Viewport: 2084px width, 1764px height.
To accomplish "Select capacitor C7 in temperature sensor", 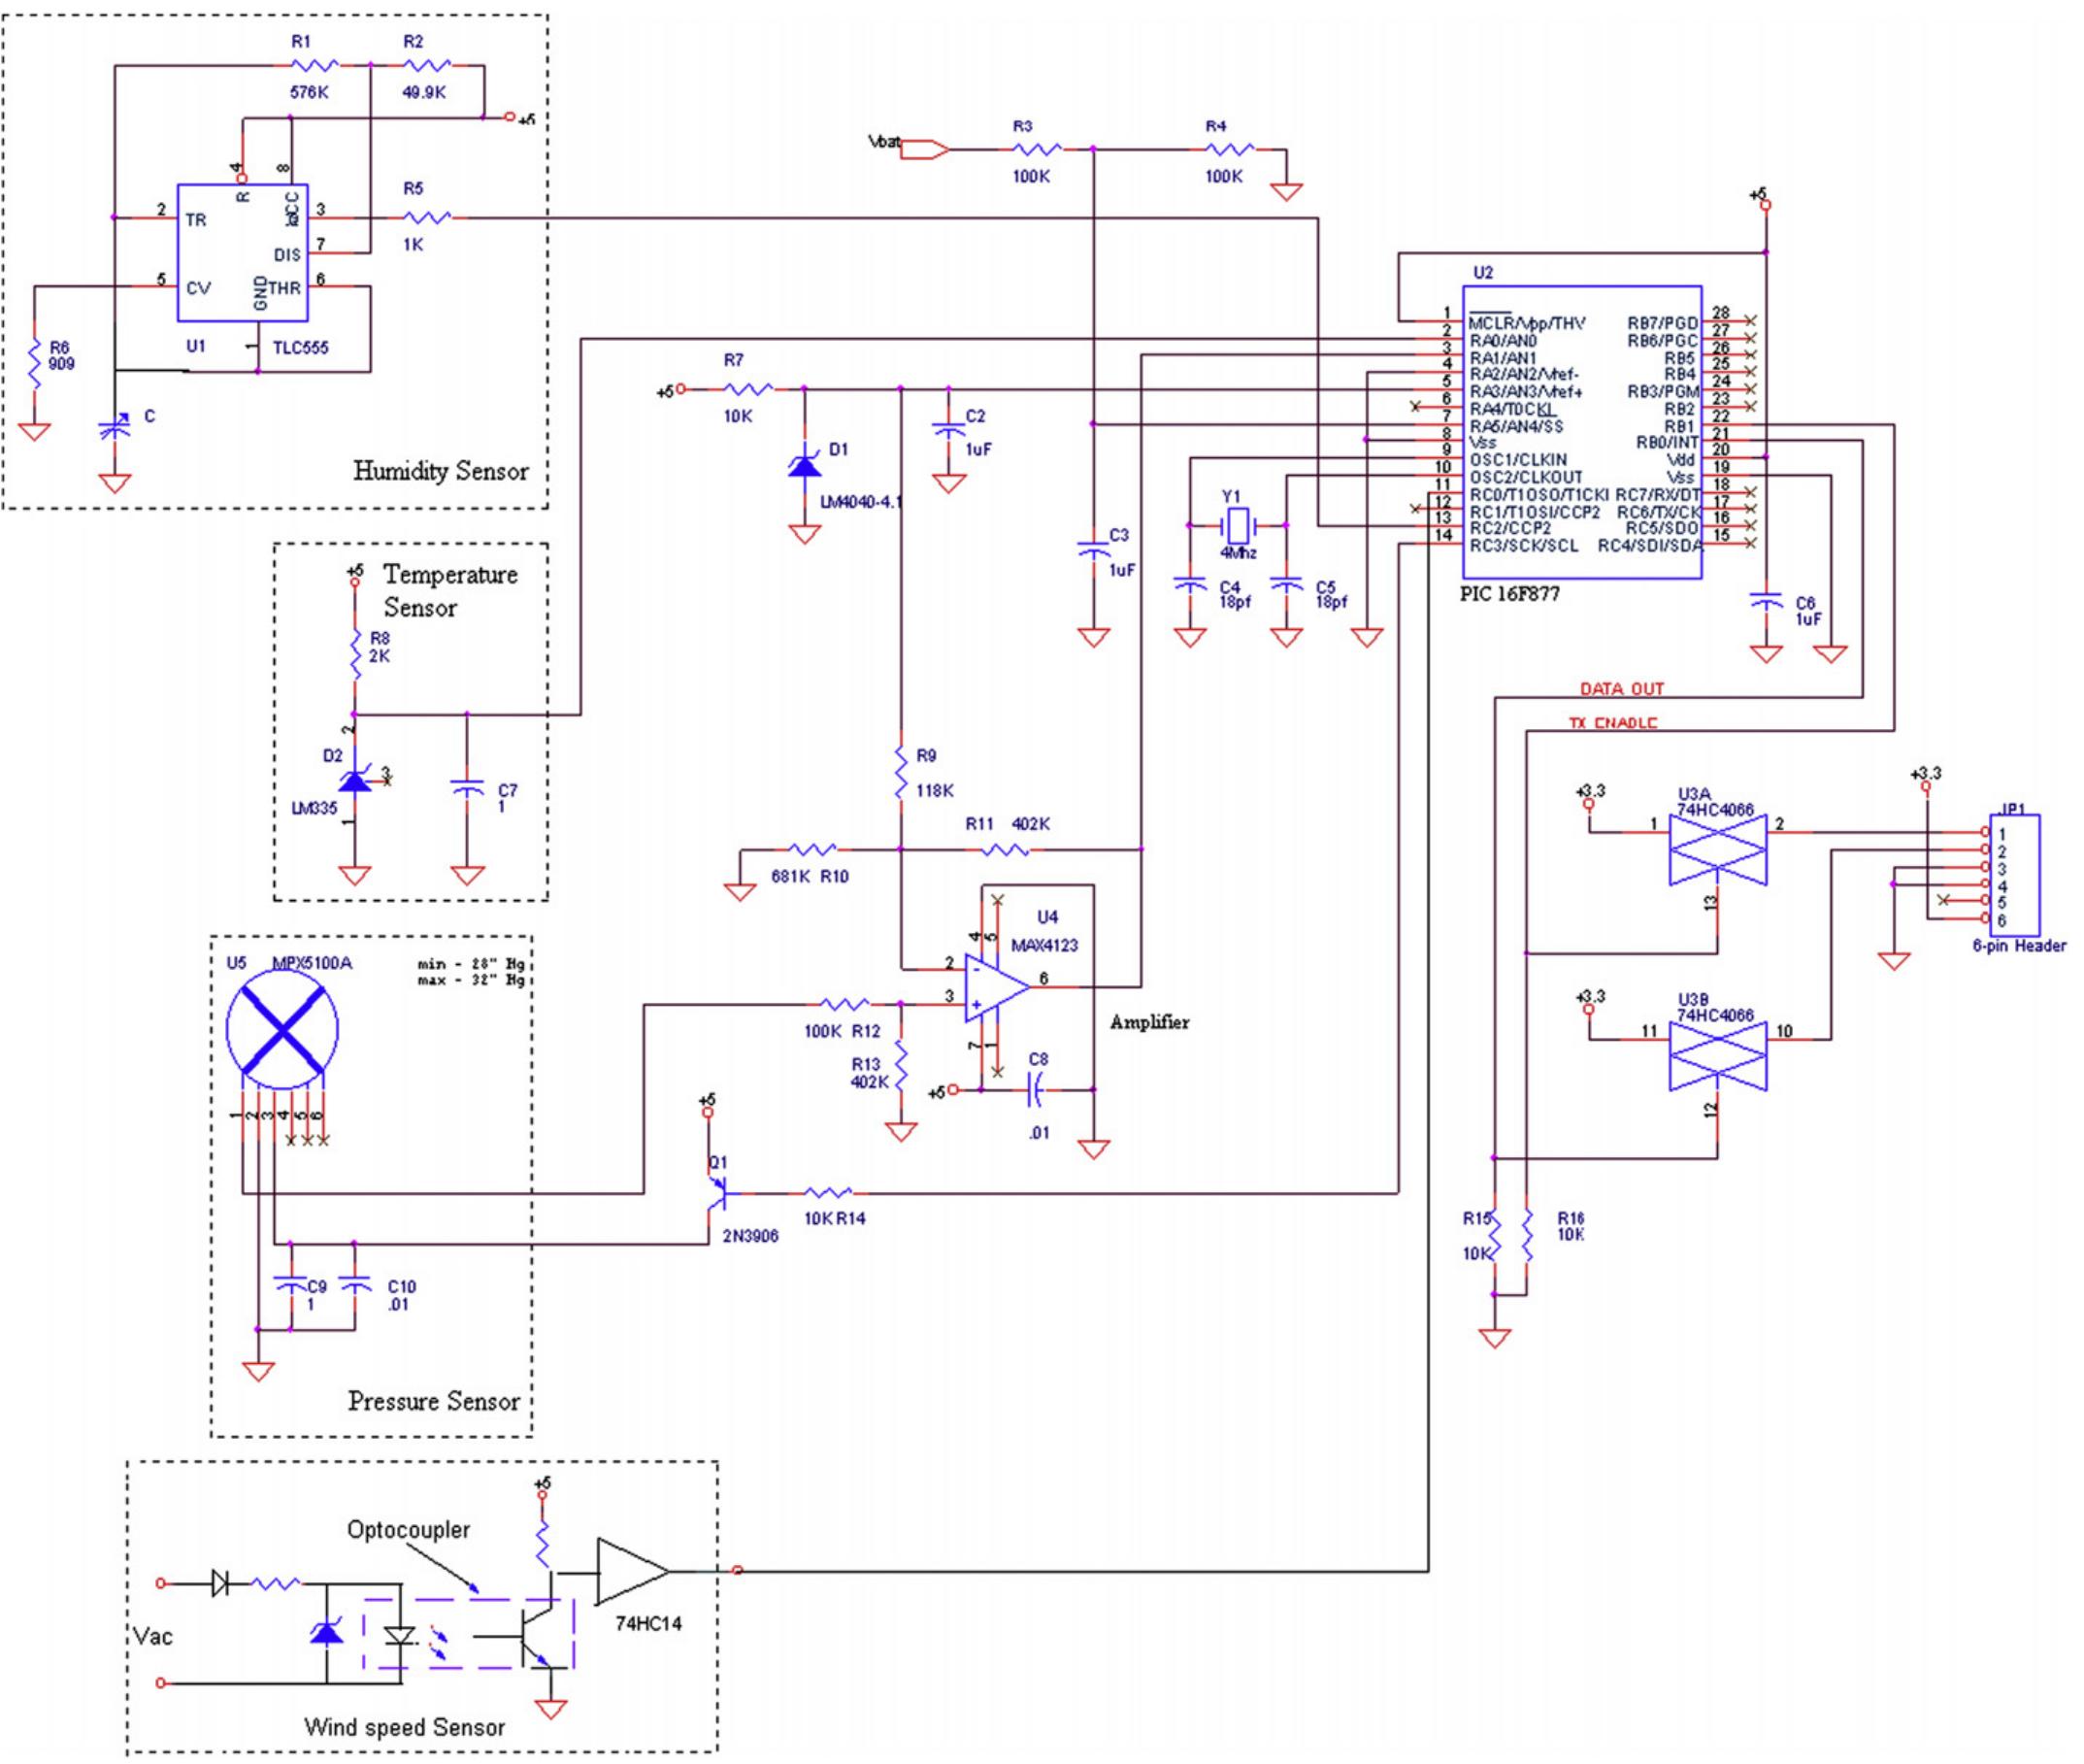I will pyautogui.click(x=467, y=788).
